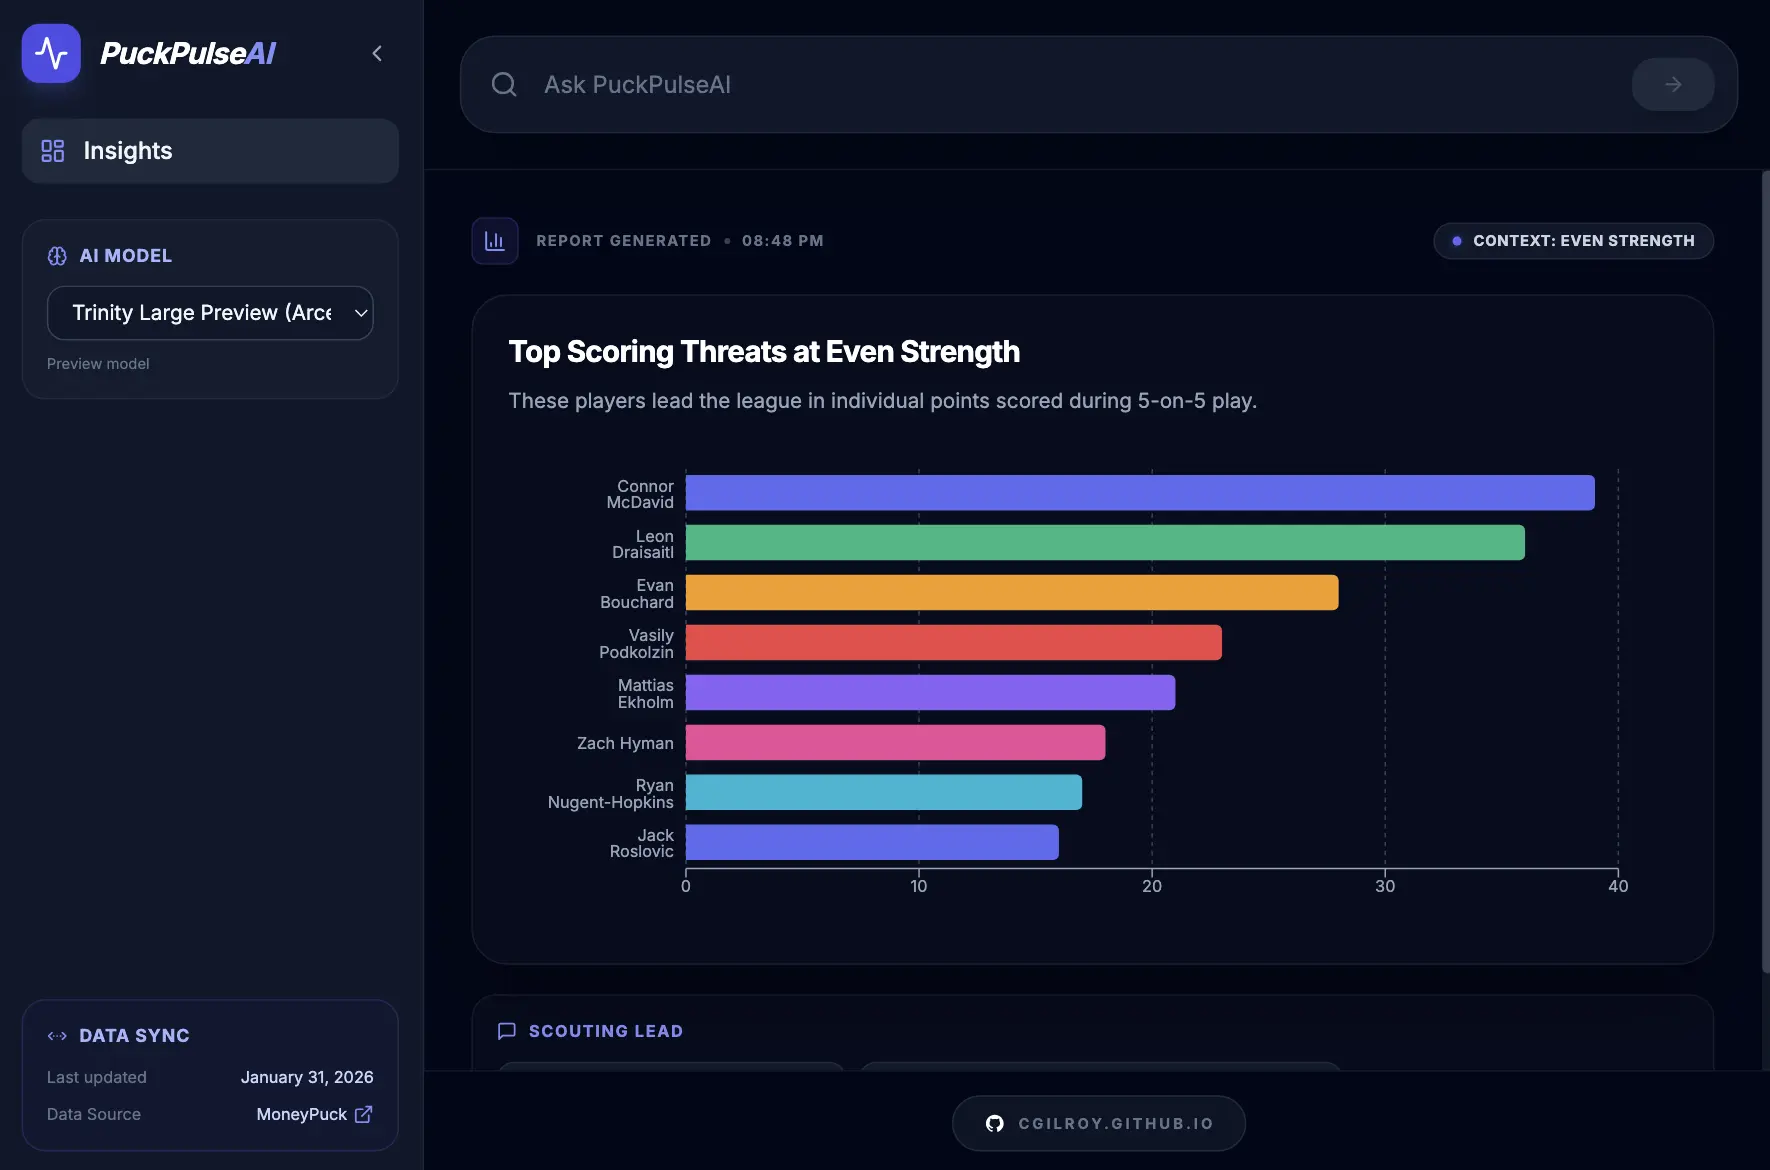The image size is (1770, 1170).
Task: Click the Insights grid icon
Action: coord(53,151)
